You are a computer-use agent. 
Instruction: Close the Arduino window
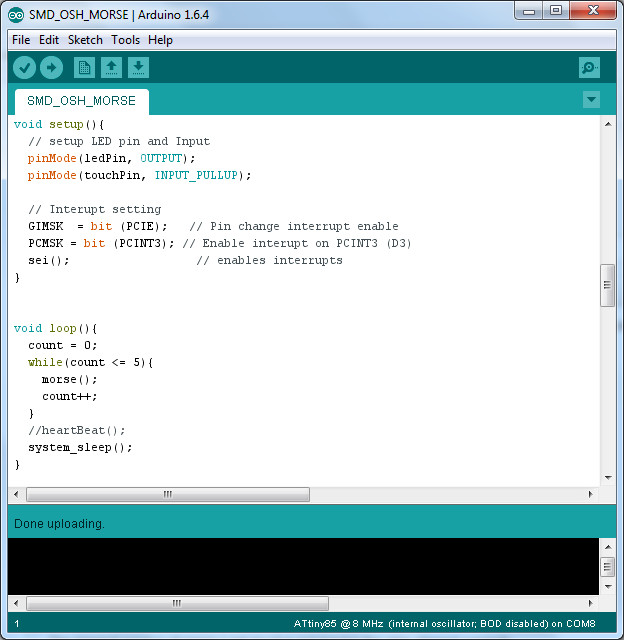[x=593, y=10]
